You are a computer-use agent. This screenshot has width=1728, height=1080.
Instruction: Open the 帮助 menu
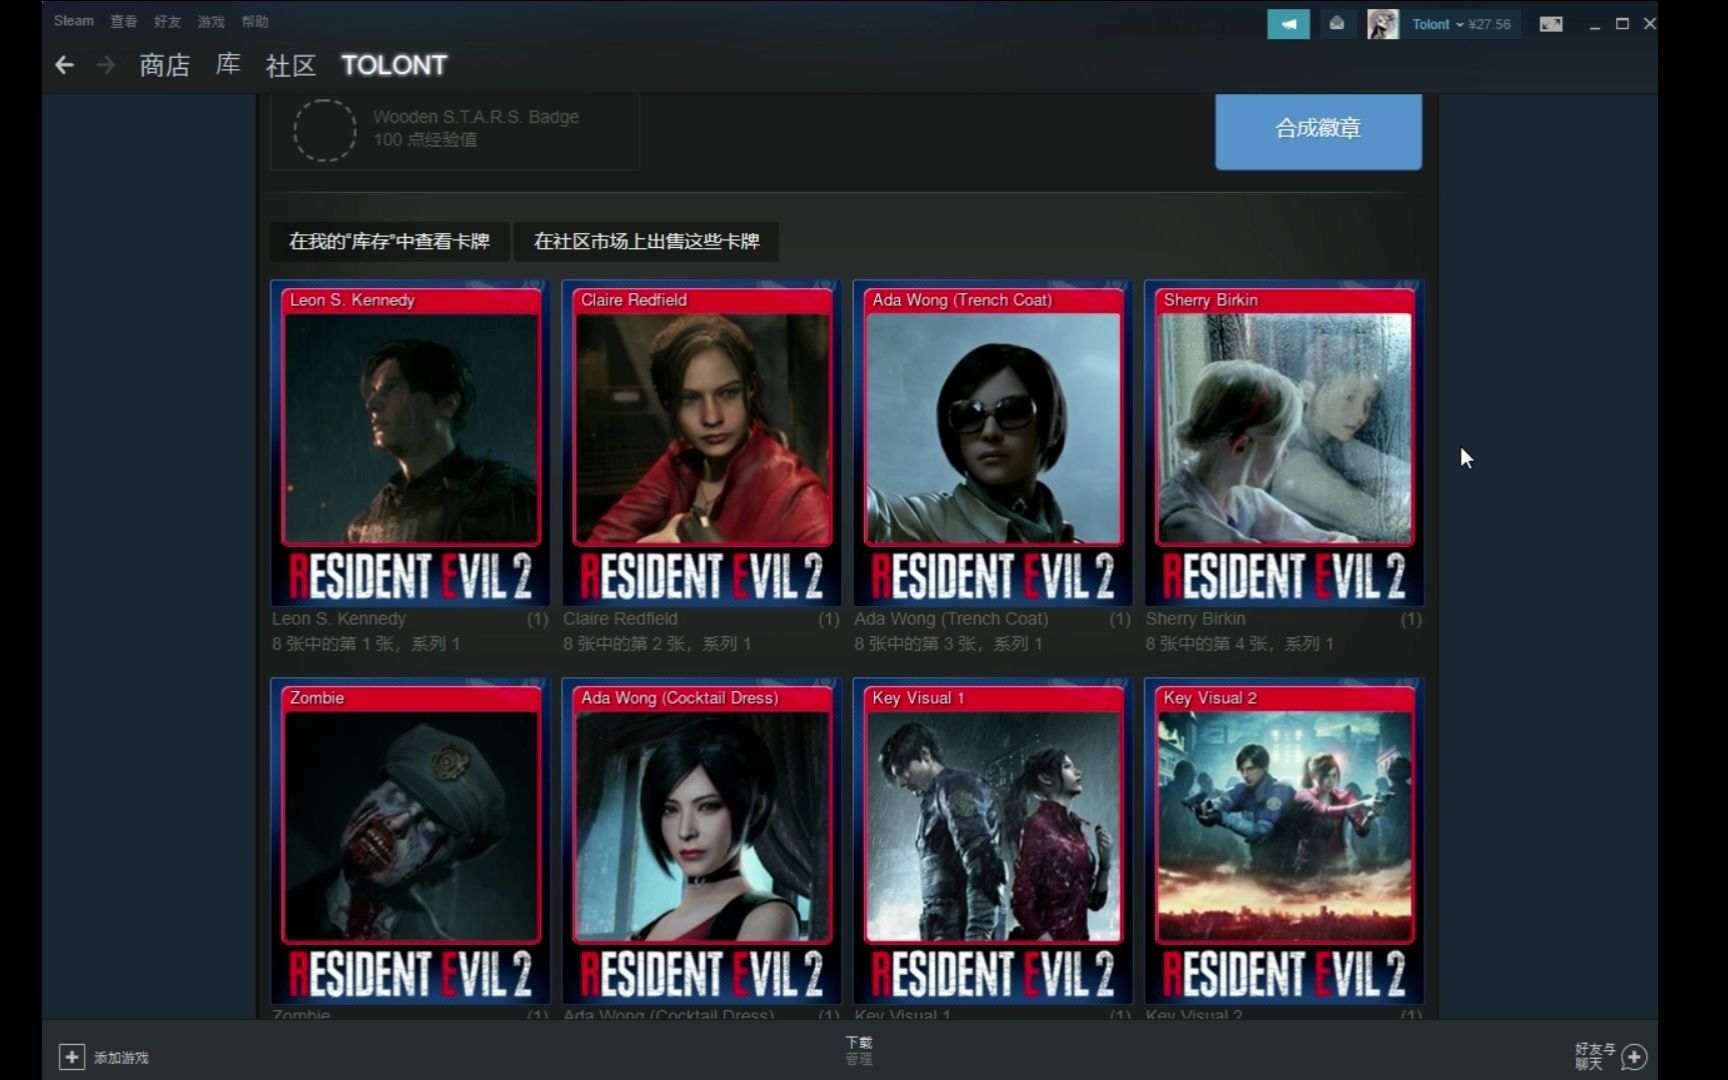coord(255,21)
